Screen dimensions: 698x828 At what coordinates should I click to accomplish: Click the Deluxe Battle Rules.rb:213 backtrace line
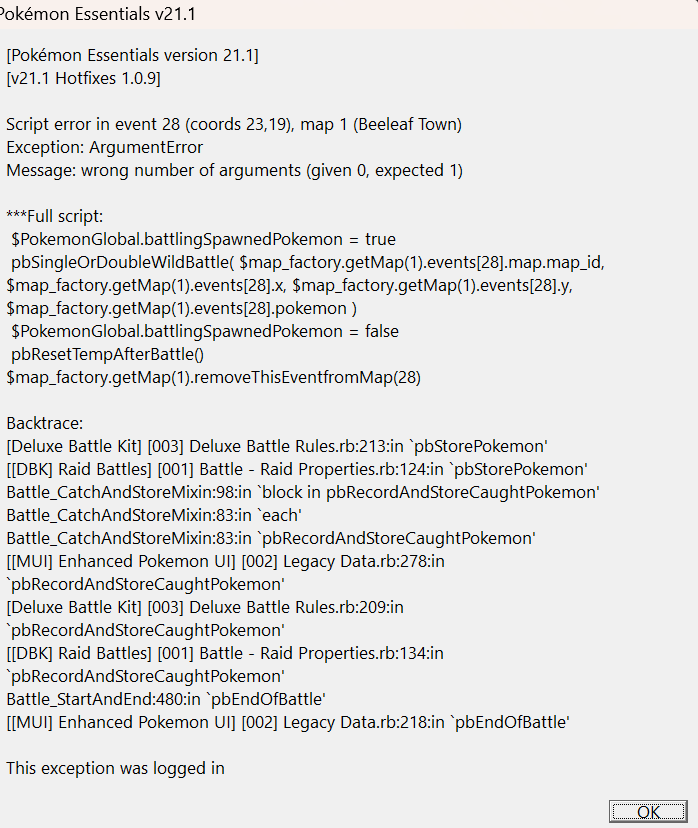(x=276, y=446)
